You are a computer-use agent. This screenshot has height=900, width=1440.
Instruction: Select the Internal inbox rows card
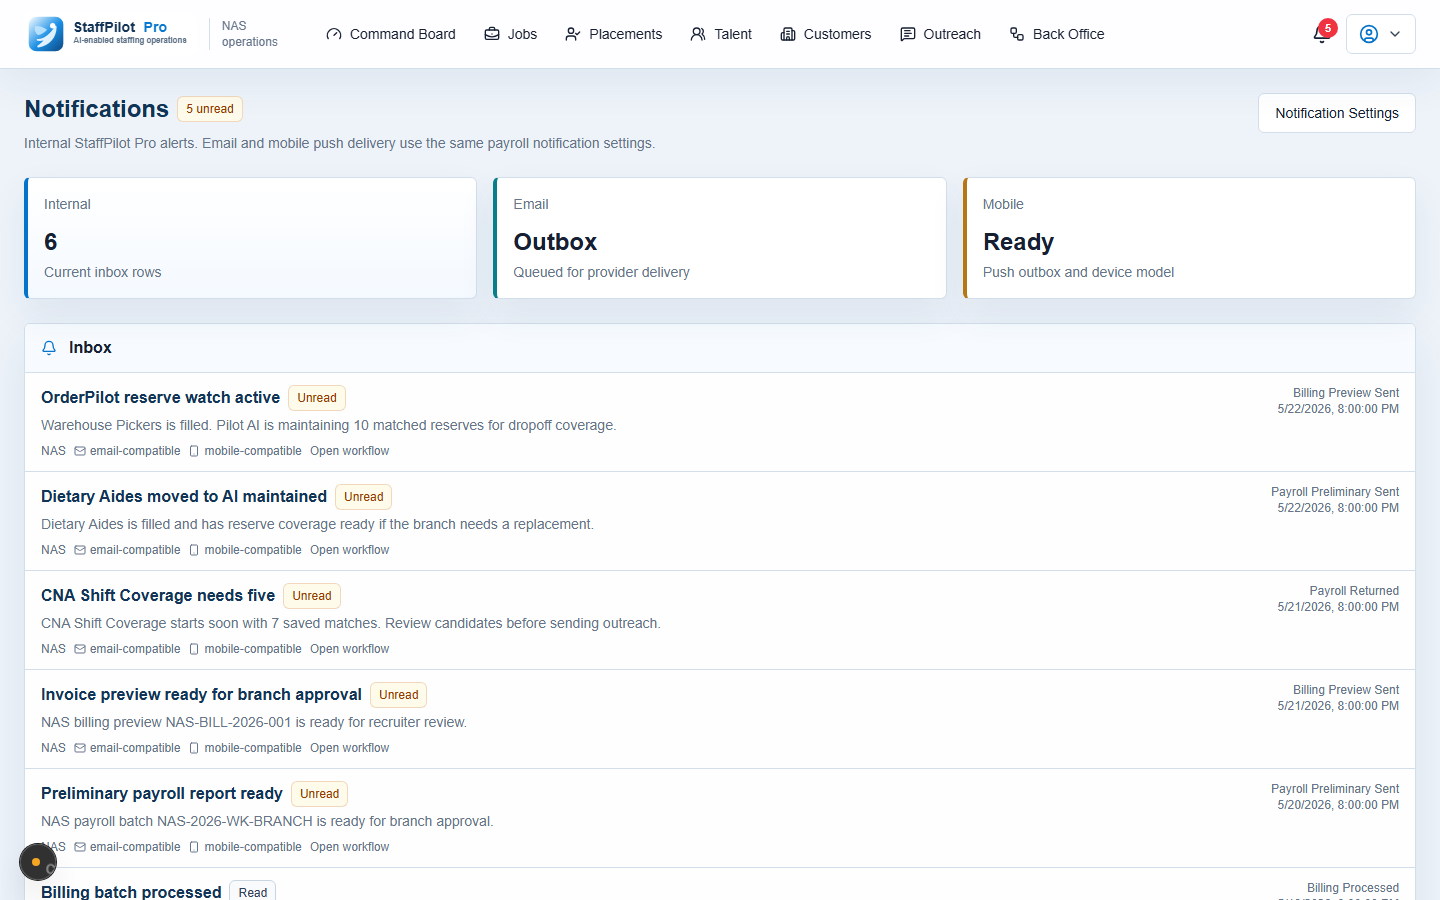pyautogui.click(x=250, y=238)
